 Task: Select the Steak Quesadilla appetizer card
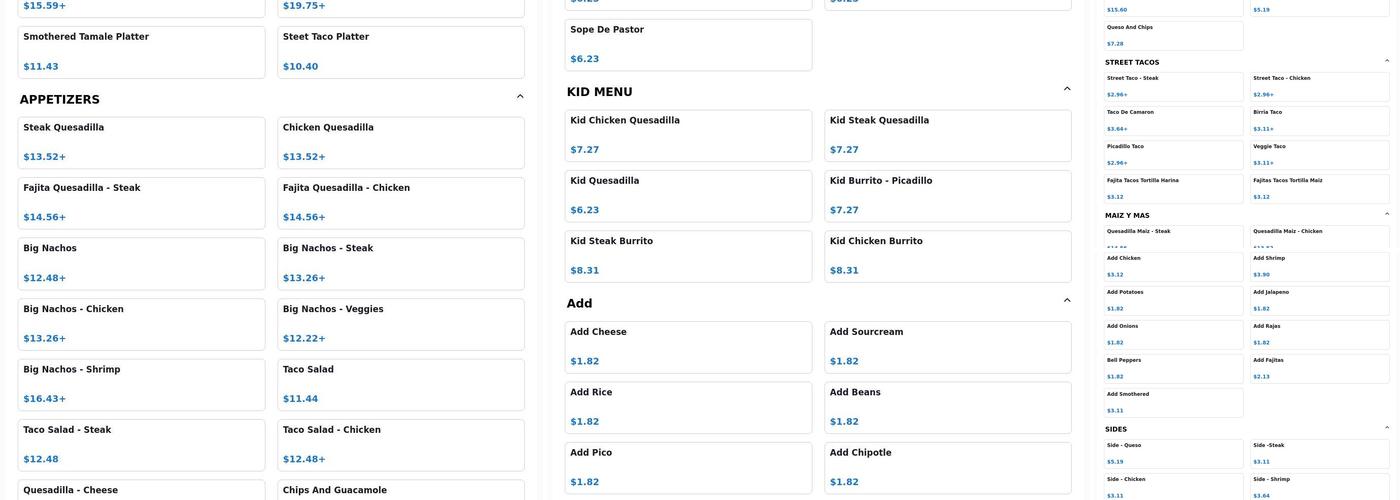click(x=141, y=142)
